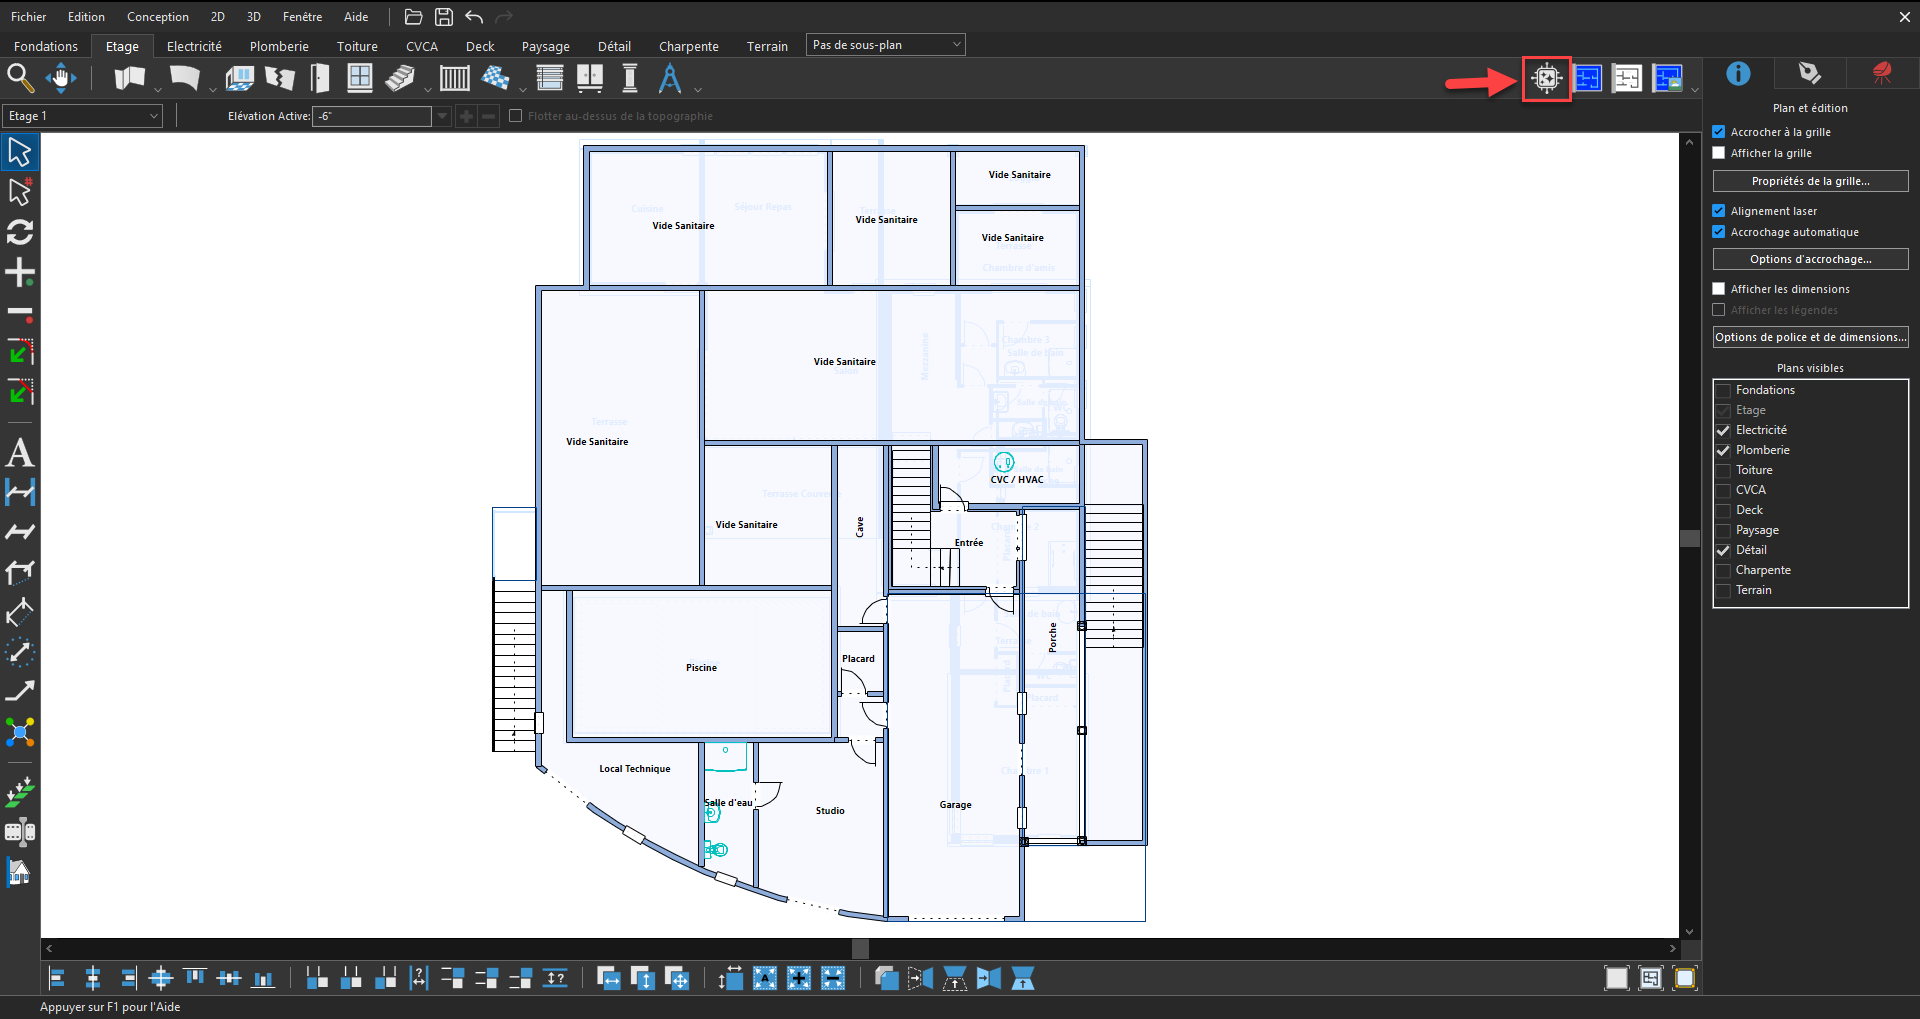The image size is (1920, 1019).
Task: Expand the Elévation Active dropdown arrow
Action: [442, 116]
